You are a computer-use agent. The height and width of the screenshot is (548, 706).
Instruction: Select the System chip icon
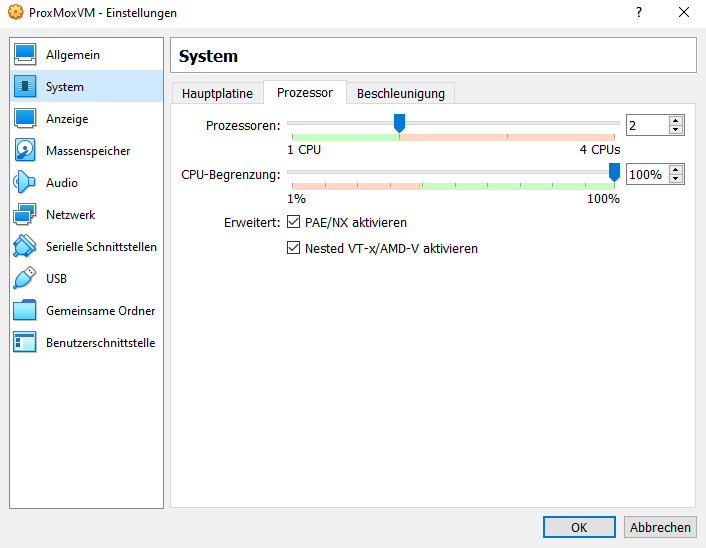tap(25, 86)
